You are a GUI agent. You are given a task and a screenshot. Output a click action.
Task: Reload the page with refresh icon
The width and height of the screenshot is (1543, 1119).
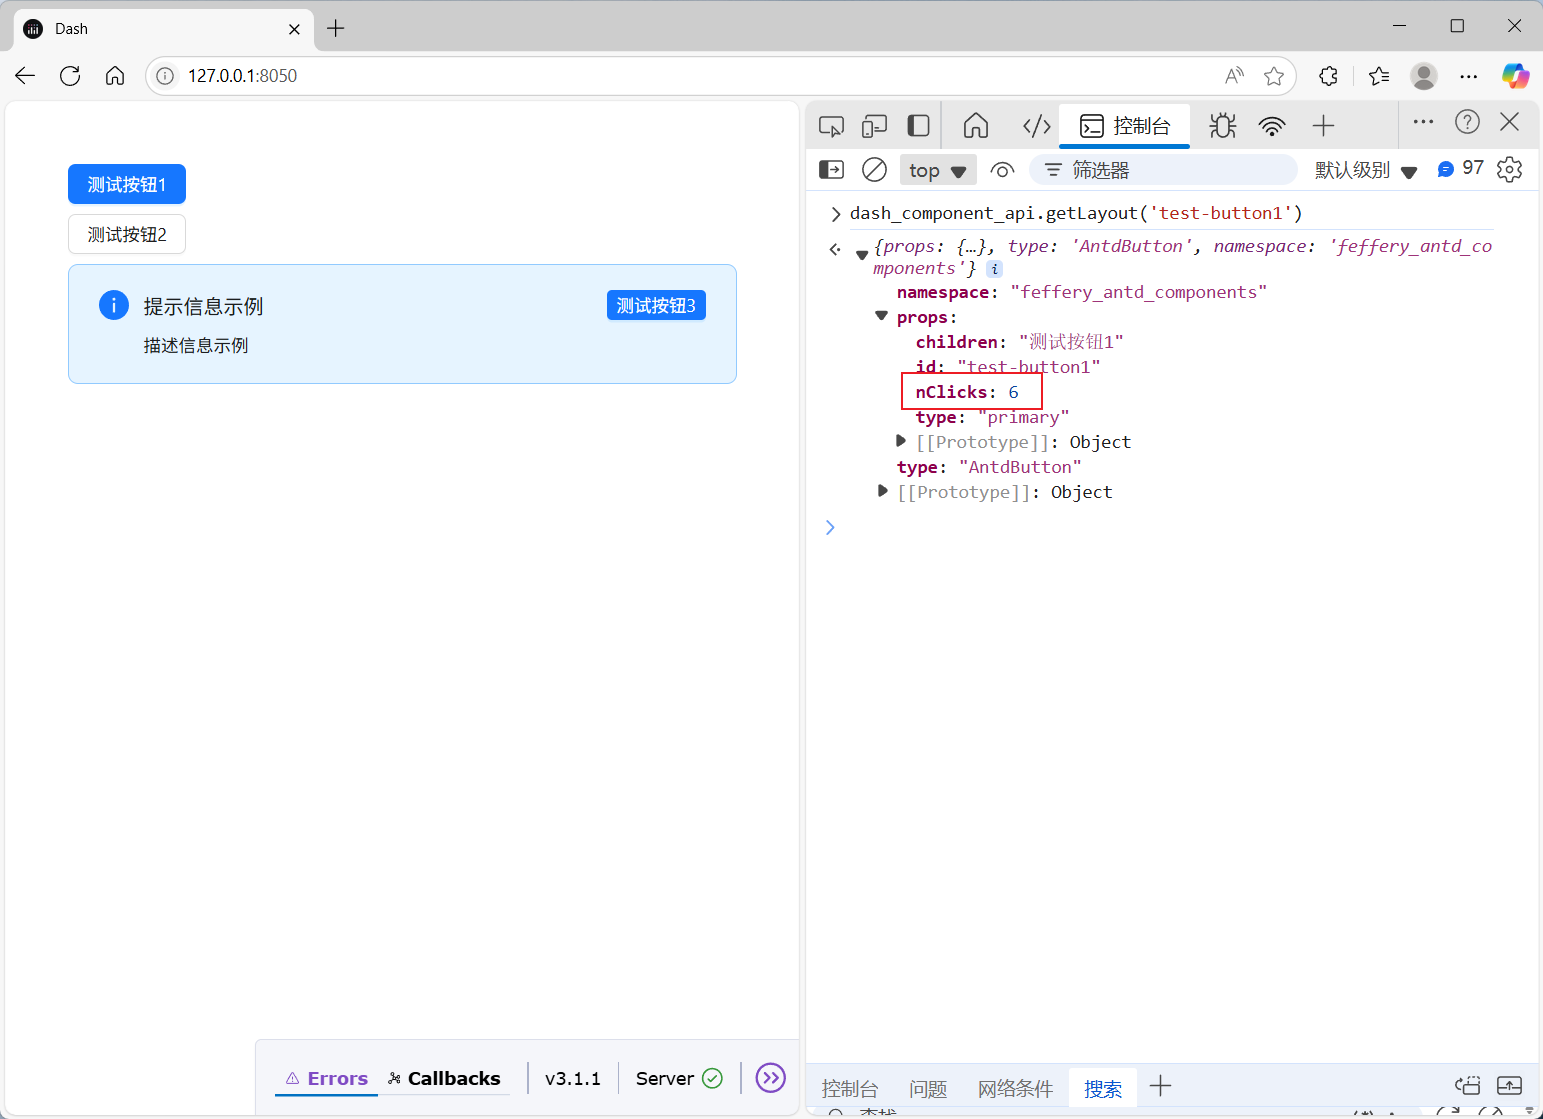tap(70, 76)
